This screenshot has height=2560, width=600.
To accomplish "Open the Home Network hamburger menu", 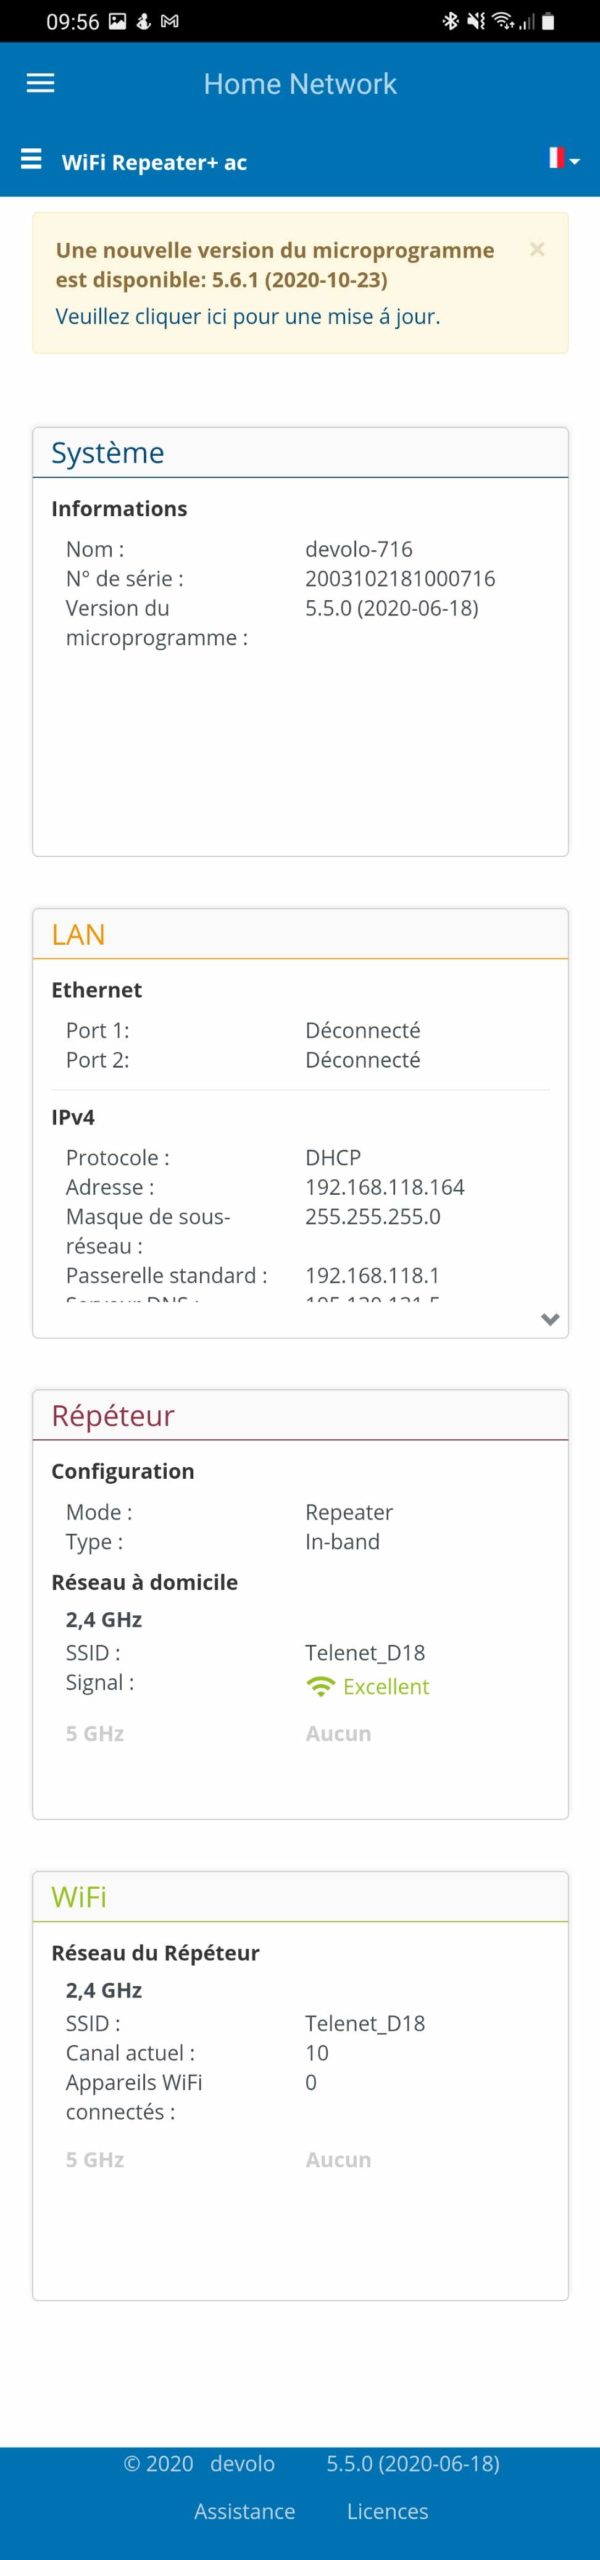I will coord(40,83).
